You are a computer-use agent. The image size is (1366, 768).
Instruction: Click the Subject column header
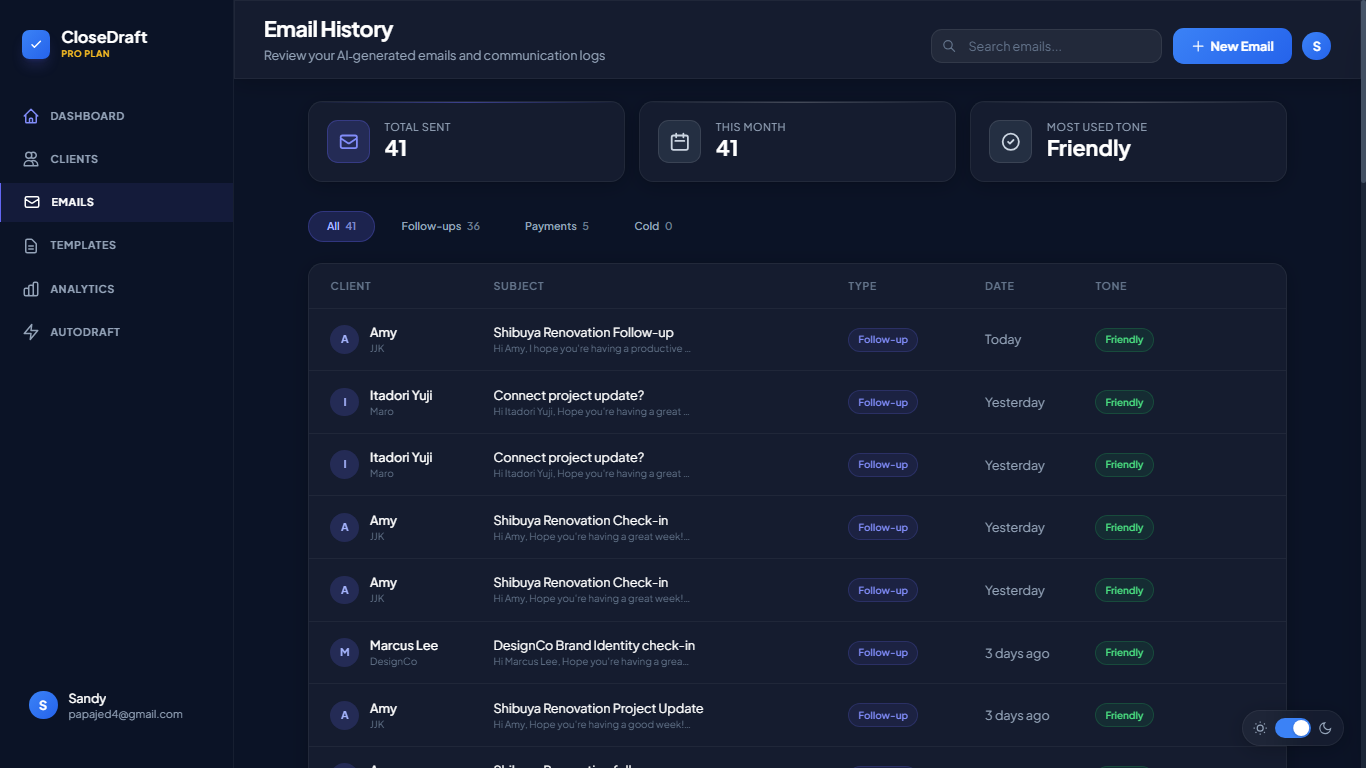[x=519, y=286]
